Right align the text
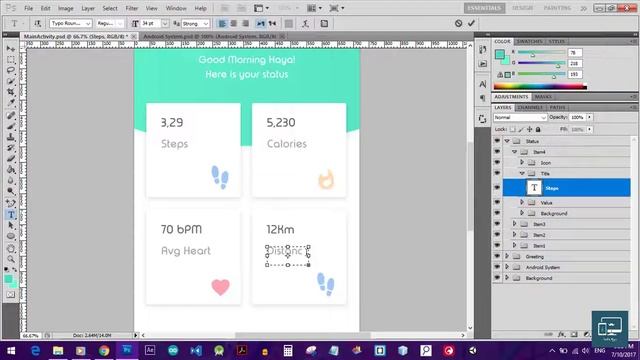Screen dimensions: 640x360 (x=245, y=24)
